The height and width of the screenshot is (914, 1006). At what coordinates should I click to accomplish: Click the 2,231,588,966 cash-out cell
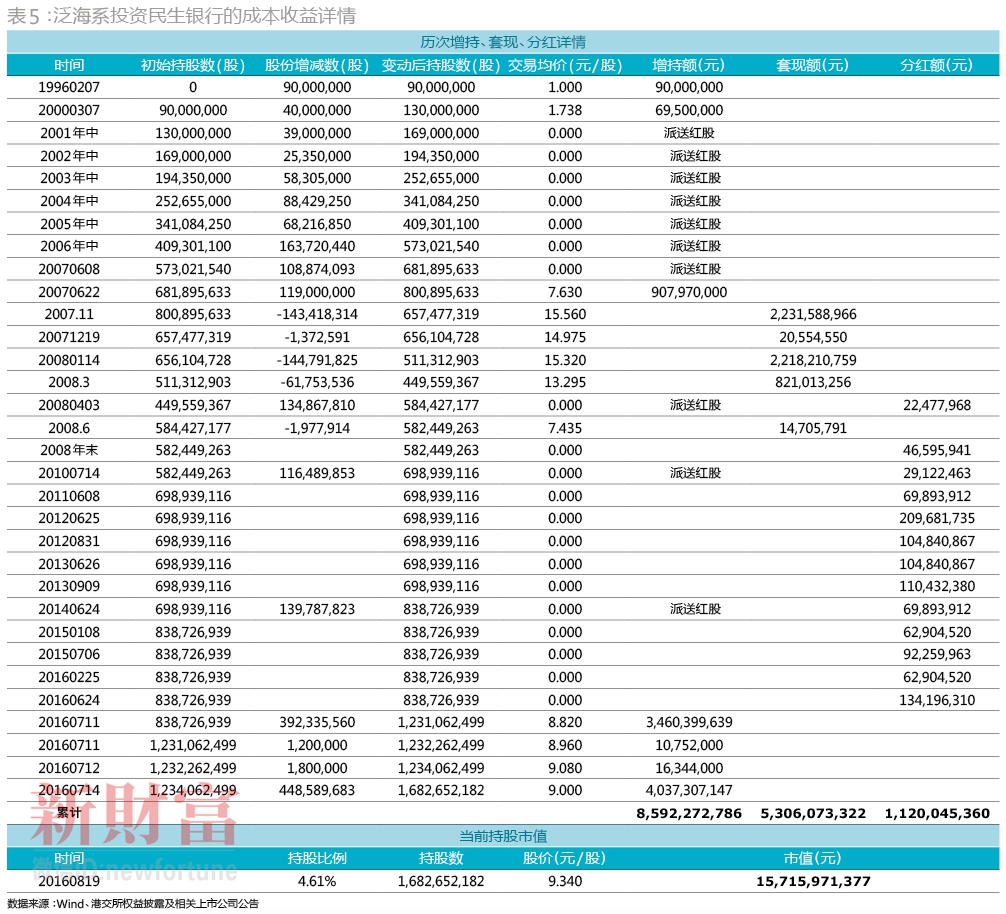(812, 314)
